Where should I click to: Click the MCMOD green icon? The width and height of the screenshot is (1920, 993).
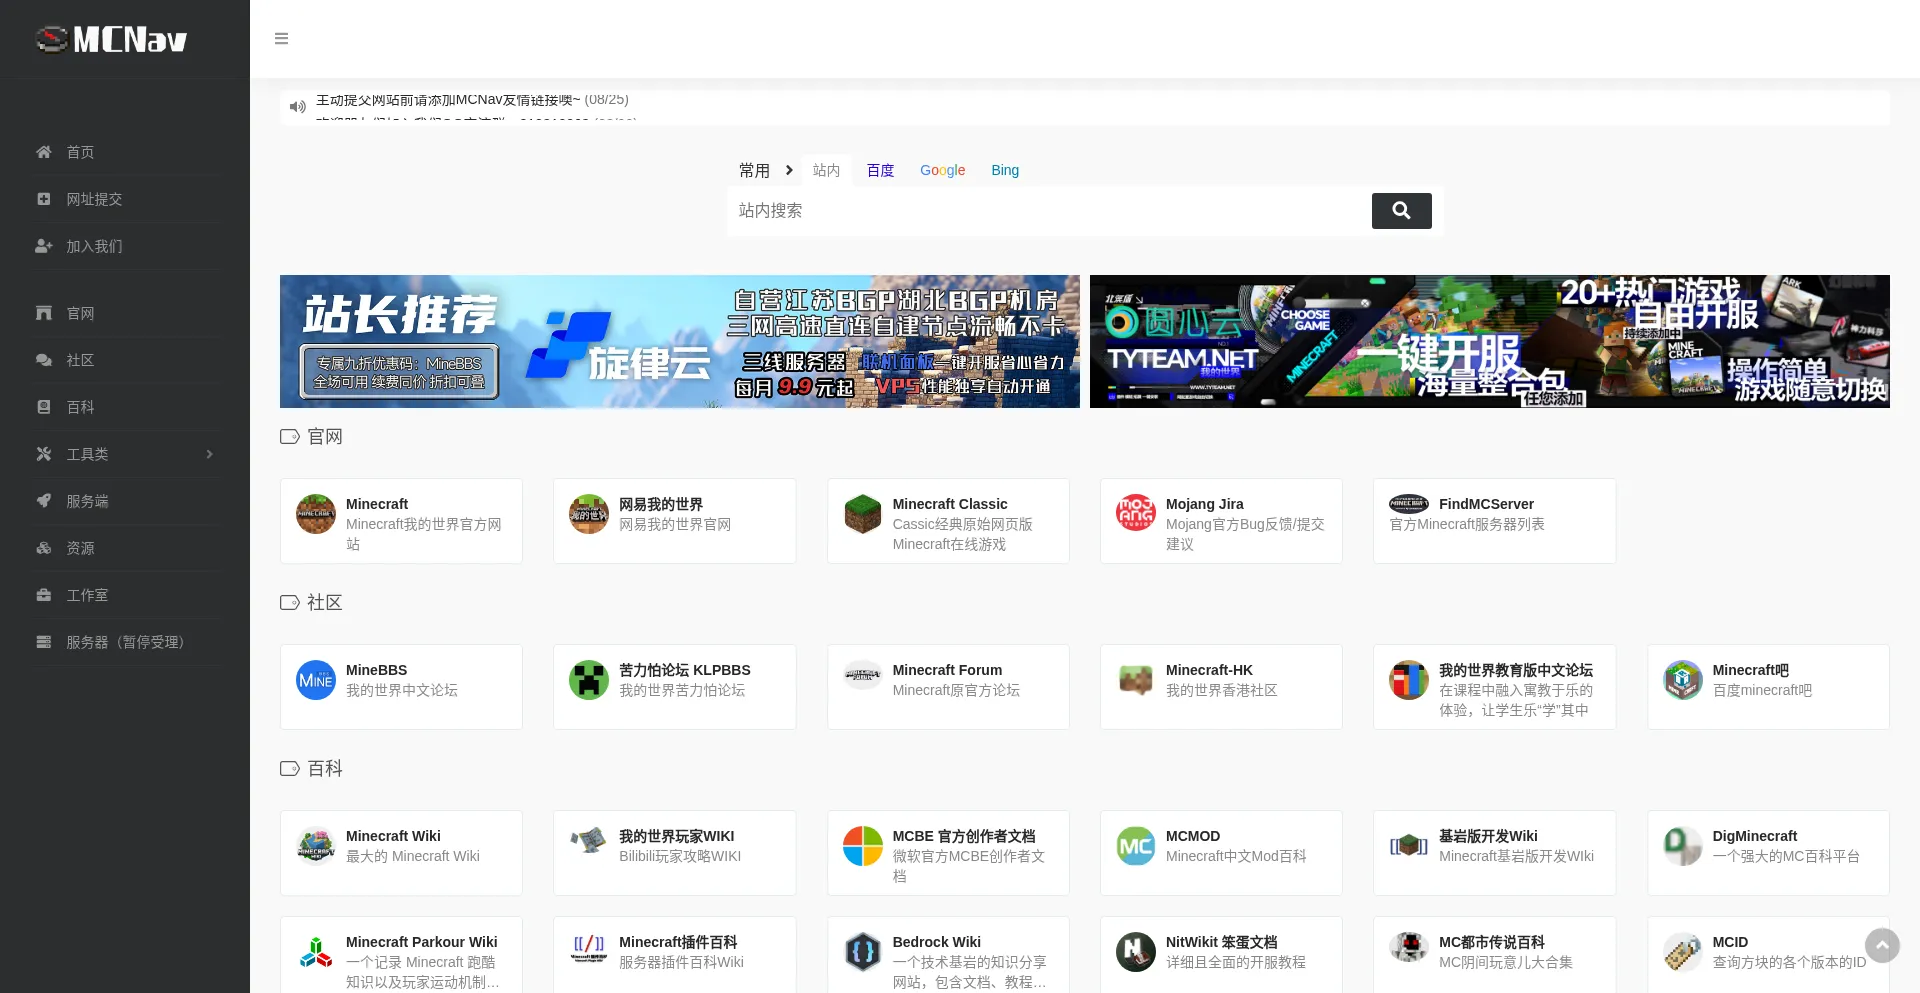click(1136, 846)
